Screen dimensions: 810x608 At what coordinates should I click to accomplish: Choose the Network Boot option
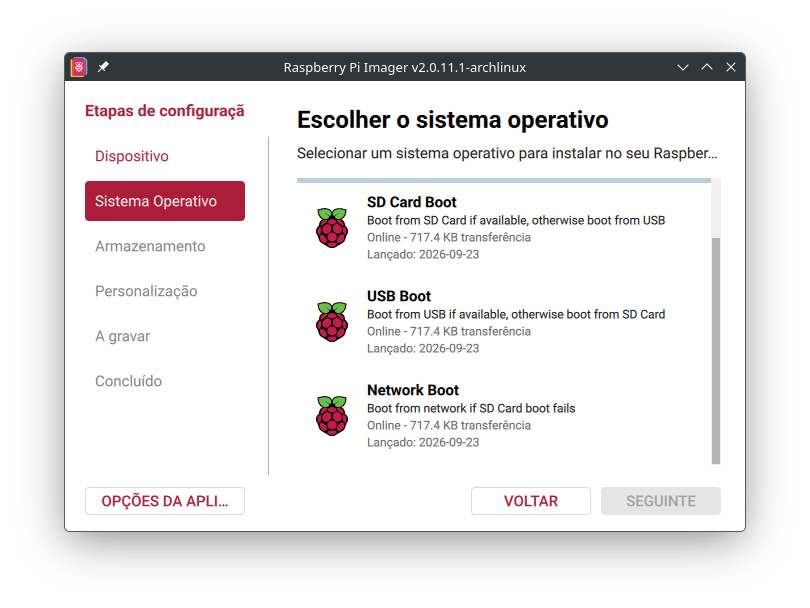(504, 416)
